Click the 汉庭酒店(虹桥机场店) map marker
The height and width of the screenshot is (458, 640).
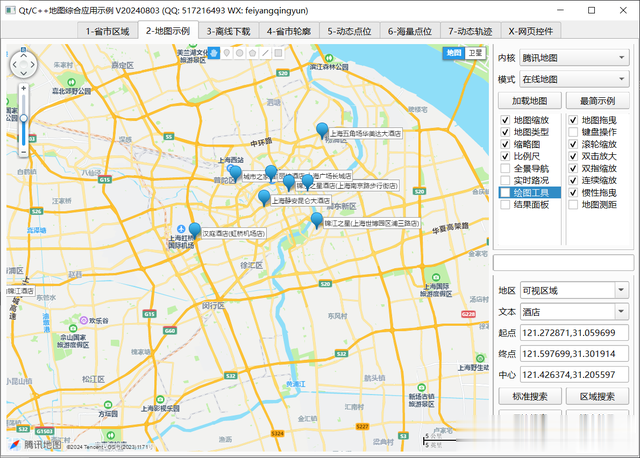click(x=195, y=231)
